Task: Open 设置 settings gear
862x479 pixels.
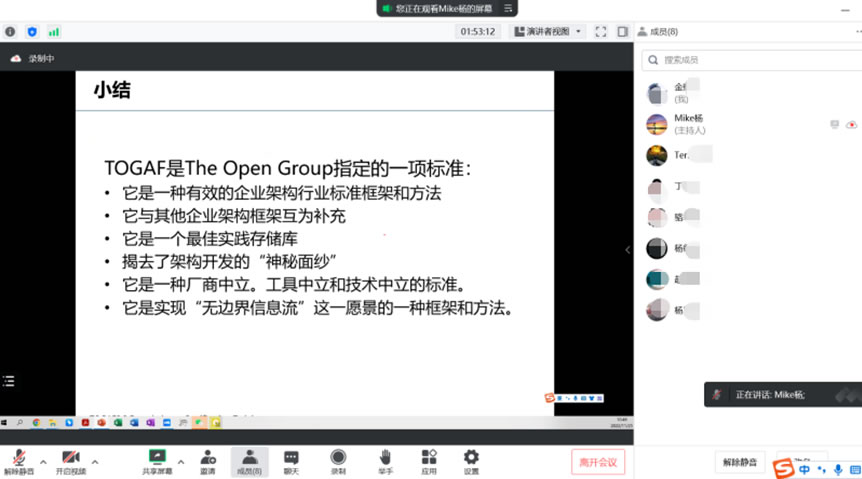Action: pyautogui.click(x=471, y=462)
